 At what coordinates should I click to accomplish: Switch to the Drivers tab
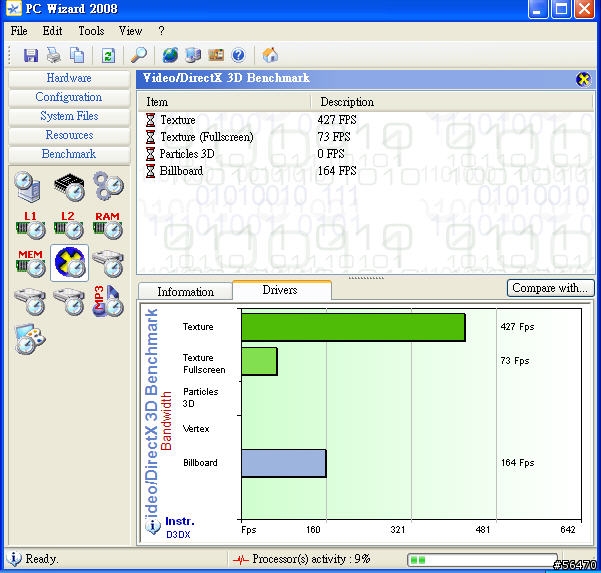point(282,290)
